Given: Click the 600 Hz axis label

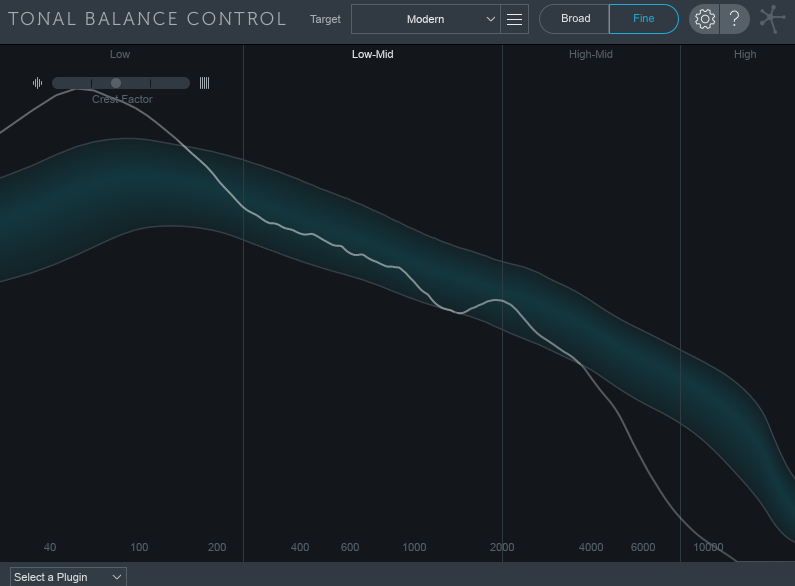Looking at the screenshot, I should tap(350, 547).
